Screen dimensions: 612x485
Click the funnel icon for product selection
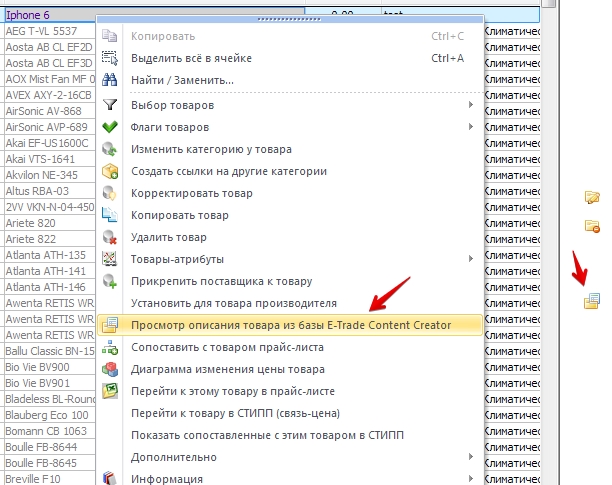pyautogui.click(x=110, y=105)
